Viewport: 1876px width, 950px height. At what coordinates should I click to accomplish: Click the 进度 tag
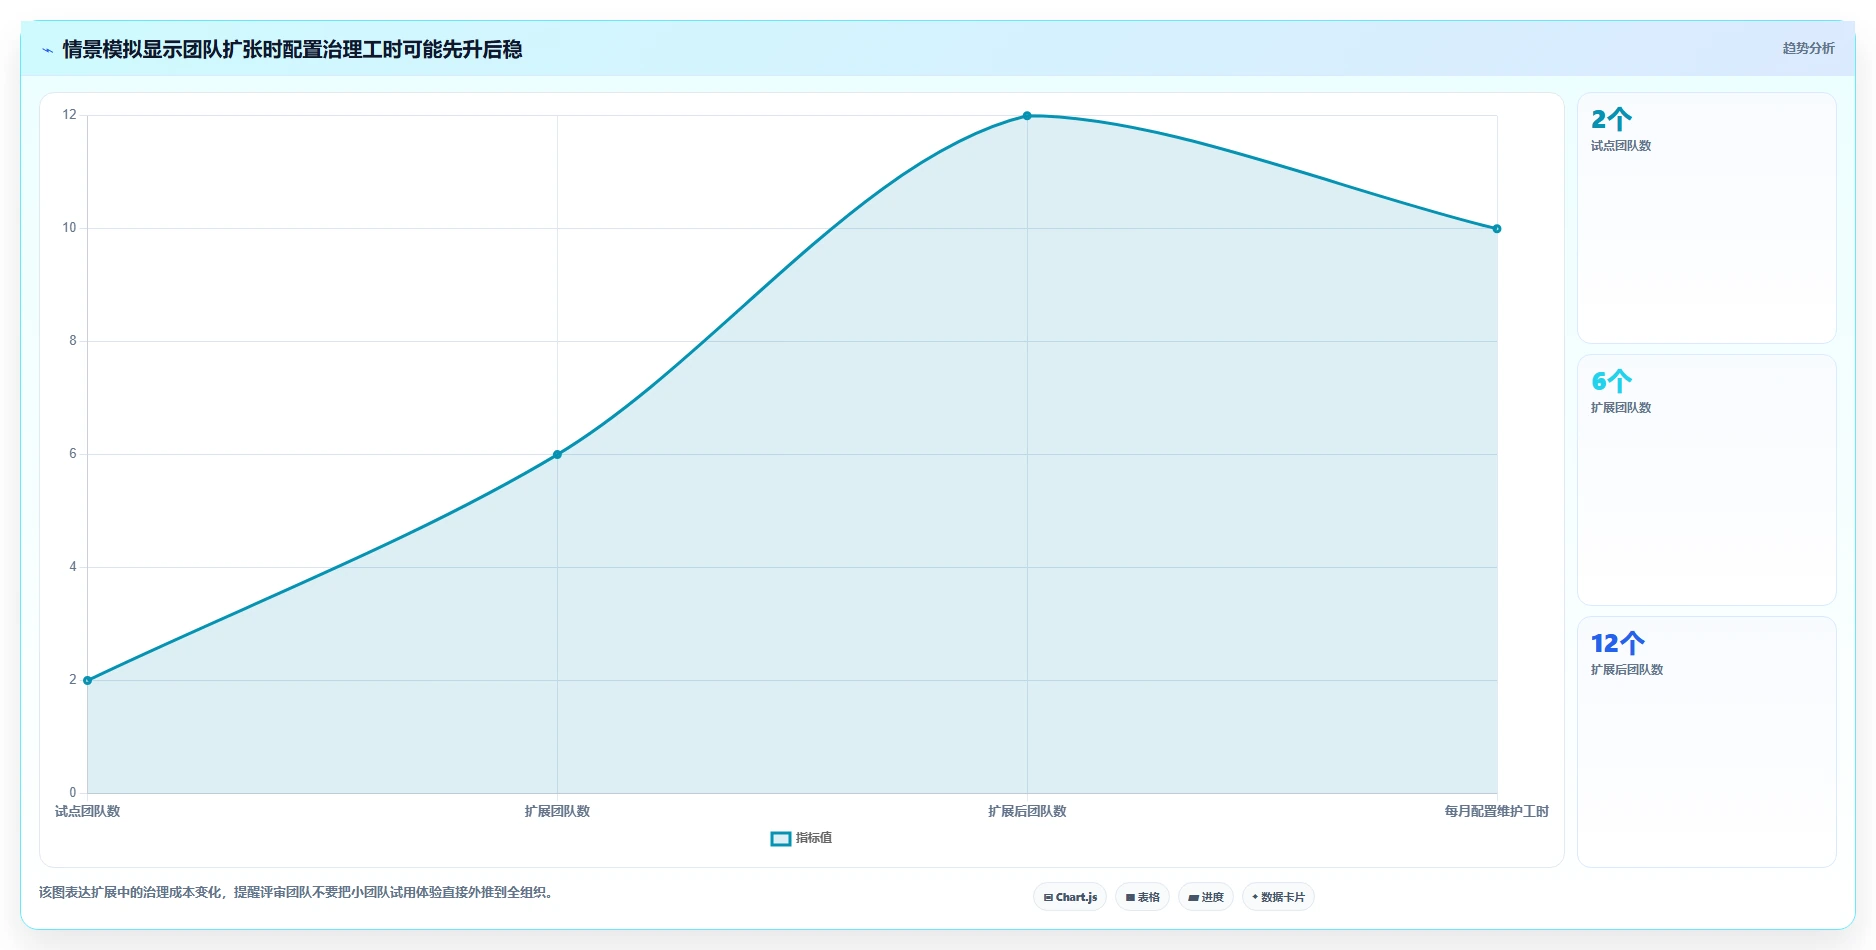[1206, 897]
